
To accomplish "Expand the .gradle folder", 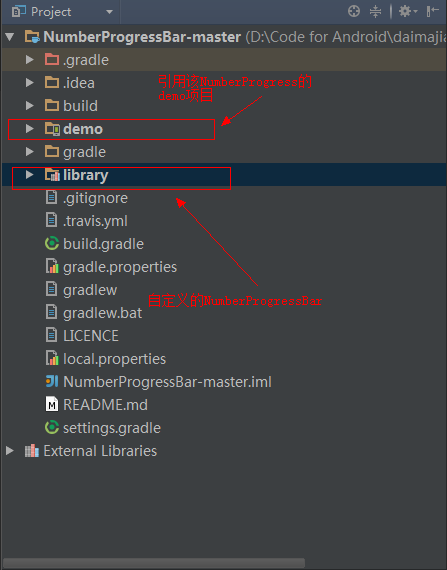I will [29, 60].
